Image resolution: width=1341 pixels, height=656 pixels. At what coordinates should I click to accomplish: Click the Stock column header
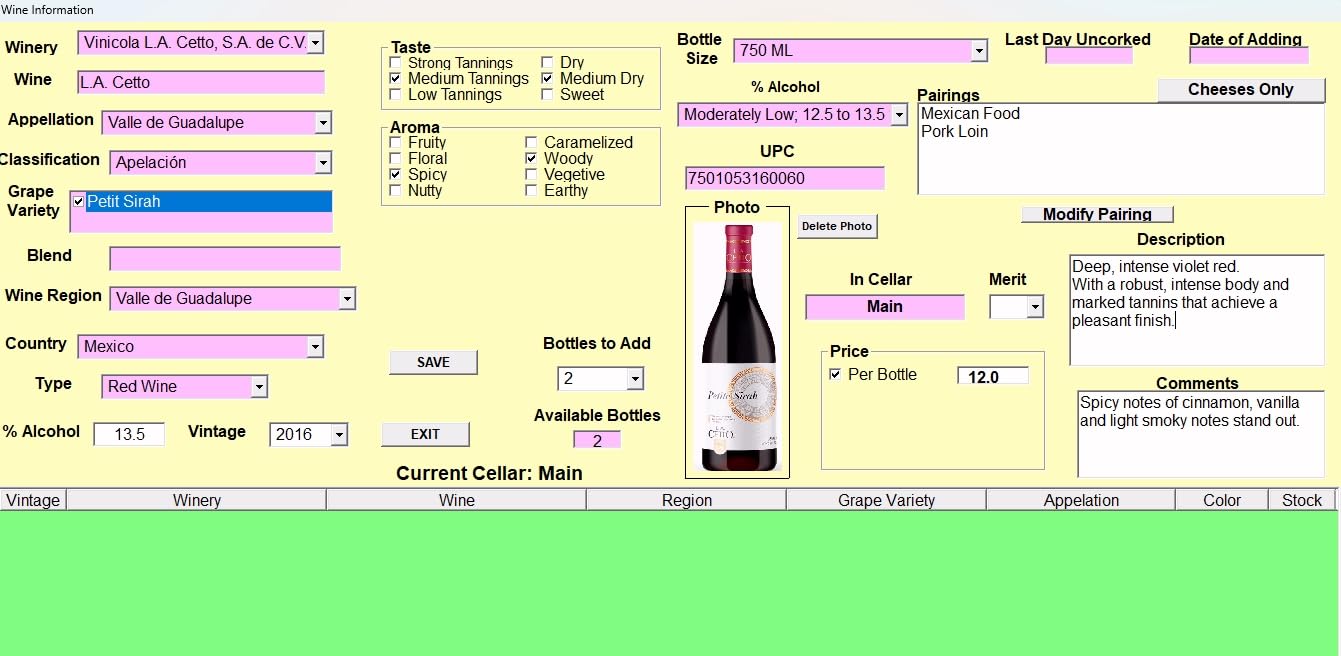1302,500
